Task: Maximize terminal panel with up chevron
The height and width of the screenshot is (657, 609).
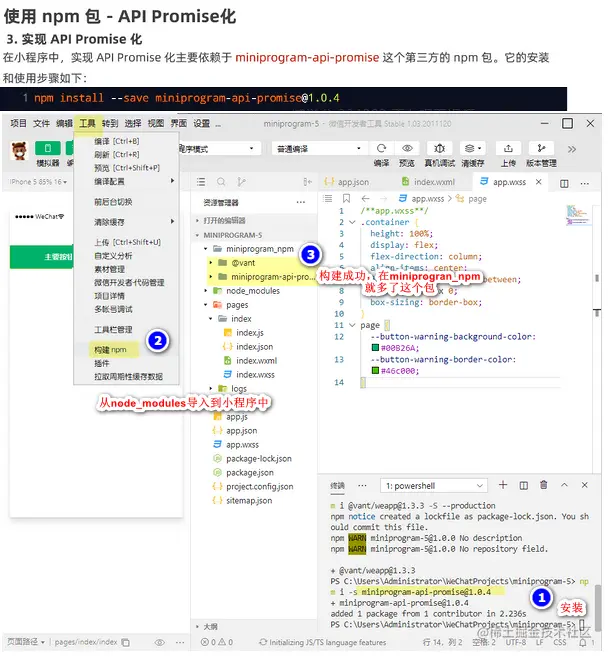Action: (564, 485)
